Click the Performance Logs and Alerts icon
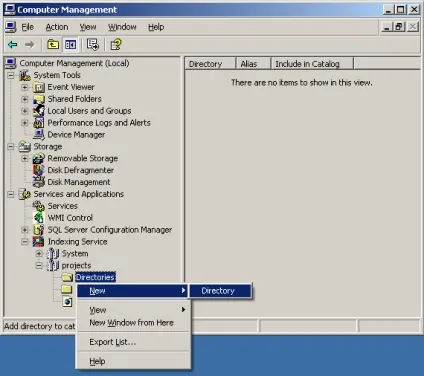Viewport: 424px width, 376px height. click(39, 123)
